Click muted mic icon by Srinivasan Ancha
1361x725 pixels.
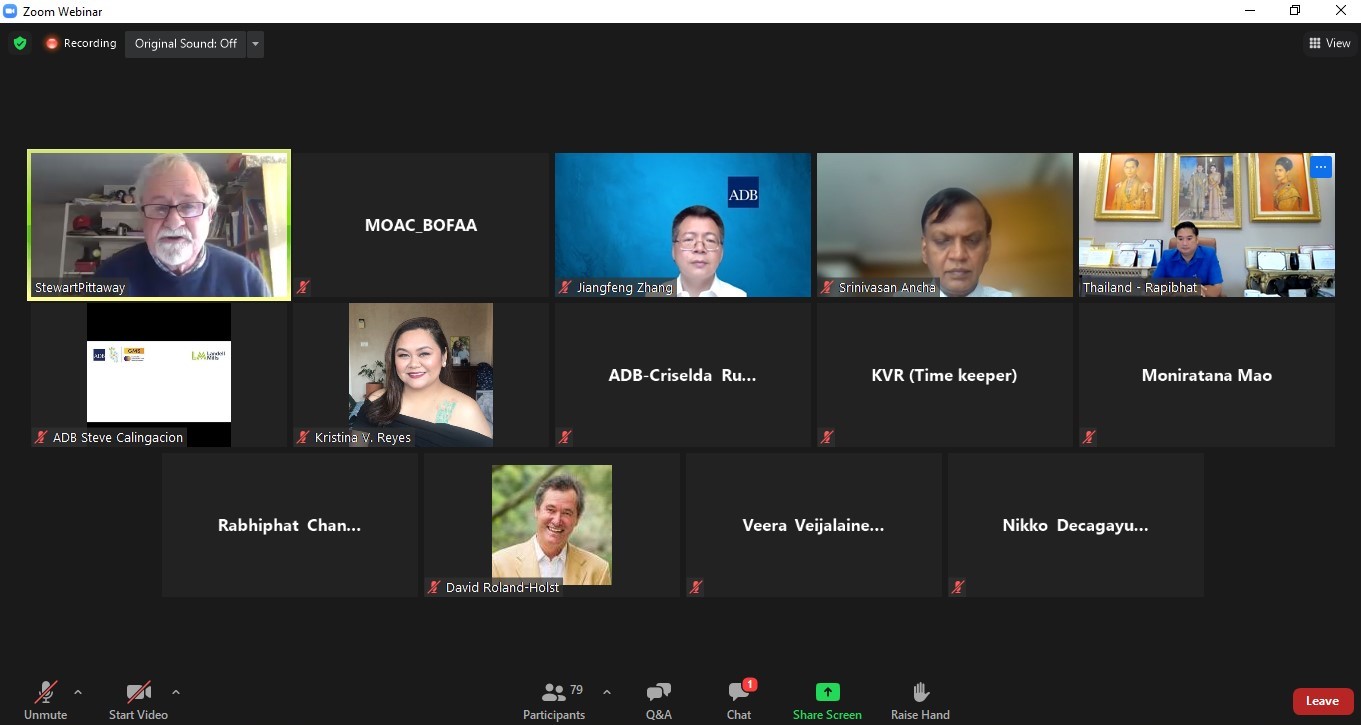pos(827,287)
